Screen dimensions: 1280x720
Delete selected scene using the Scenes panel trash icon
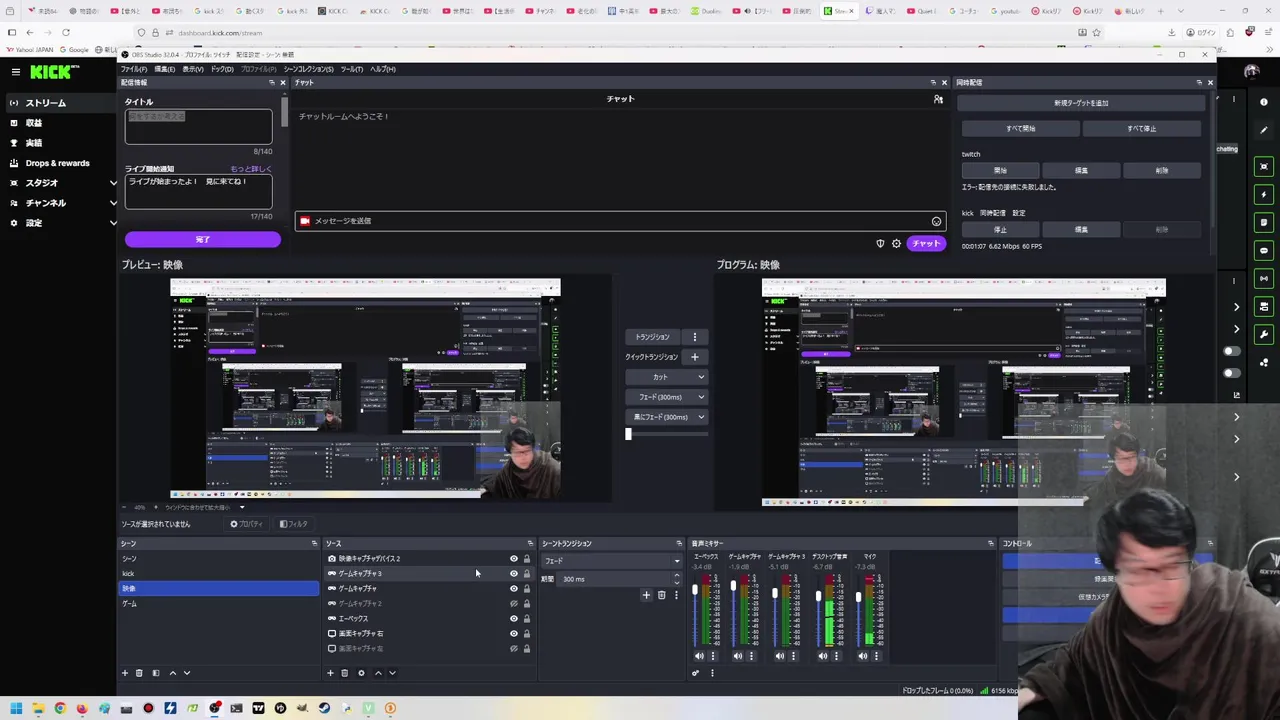(x=139, y=673)
